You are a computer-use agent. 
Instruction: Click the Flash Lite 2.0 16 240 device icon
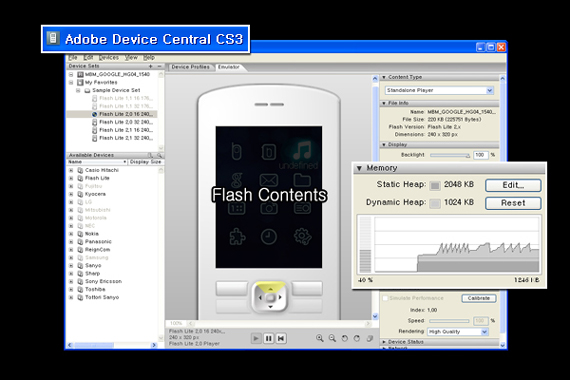click(x=95, y=114)
